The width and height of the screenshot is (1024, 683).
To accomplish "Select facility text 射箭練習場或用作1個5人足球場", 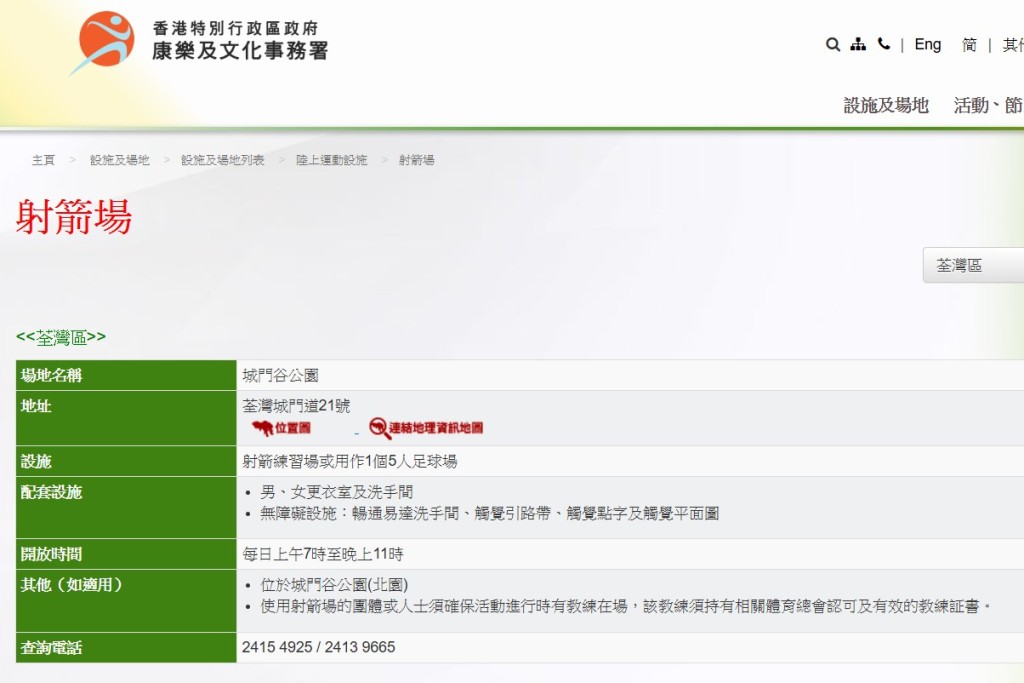I will pyautogui.click(x=349, y=462).
